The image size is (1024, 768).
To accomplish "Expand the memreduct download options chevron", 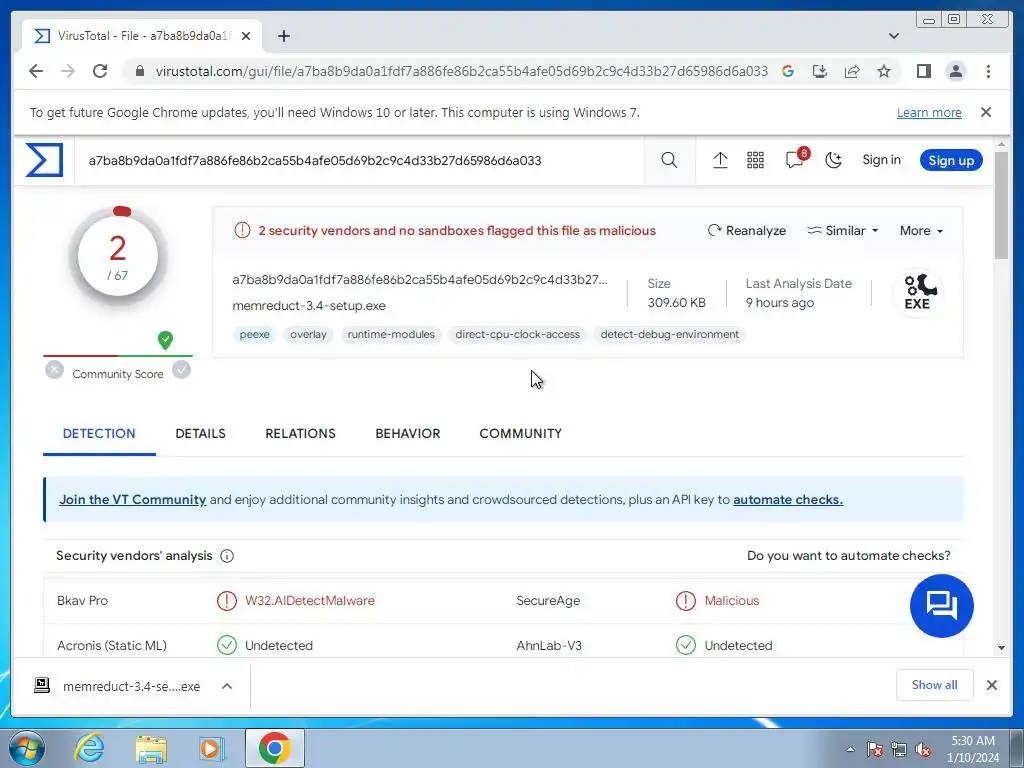I will click(x=227, y=686).
